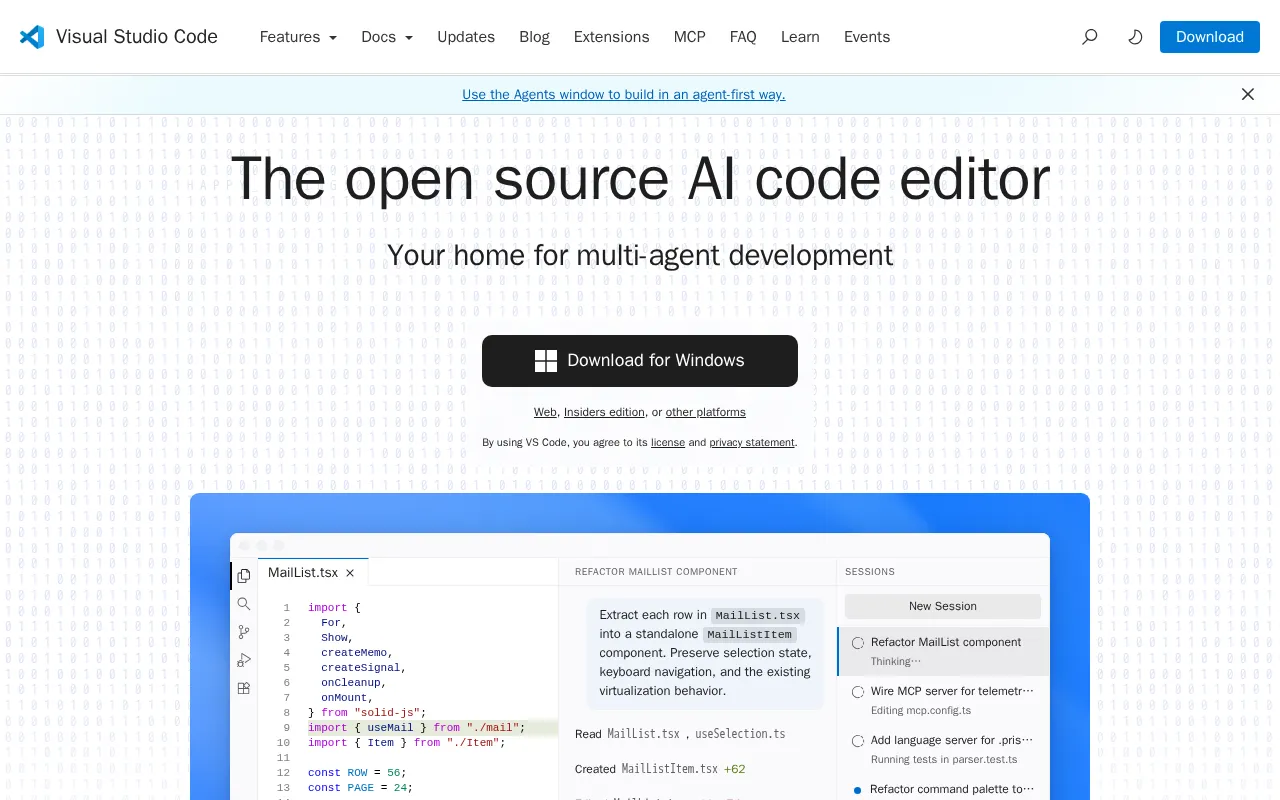1280x800 pixels.
Task: Open the MCP nav item
Action: pyautogui.click(x=690, y=37)
